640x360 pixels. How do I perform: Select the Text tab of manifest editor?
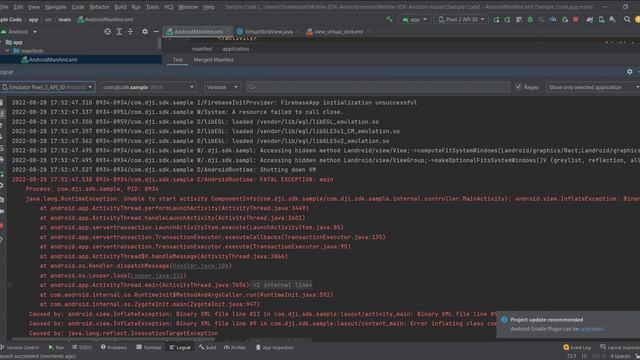tap(178, 60)
